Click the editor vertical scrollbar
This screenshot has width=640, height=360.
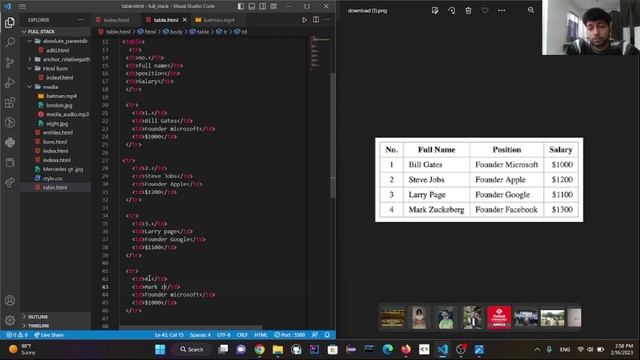point(333,135)
